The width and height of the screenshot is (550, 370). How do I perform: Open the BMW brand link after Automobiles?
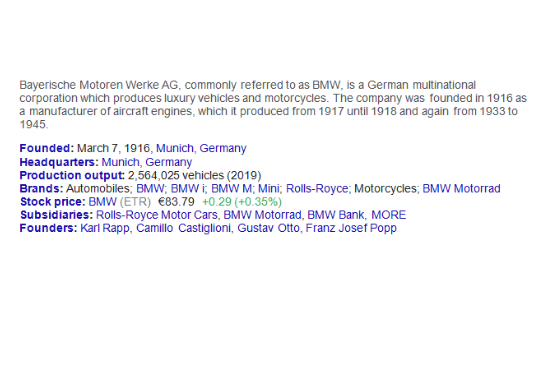coord(150,189)
